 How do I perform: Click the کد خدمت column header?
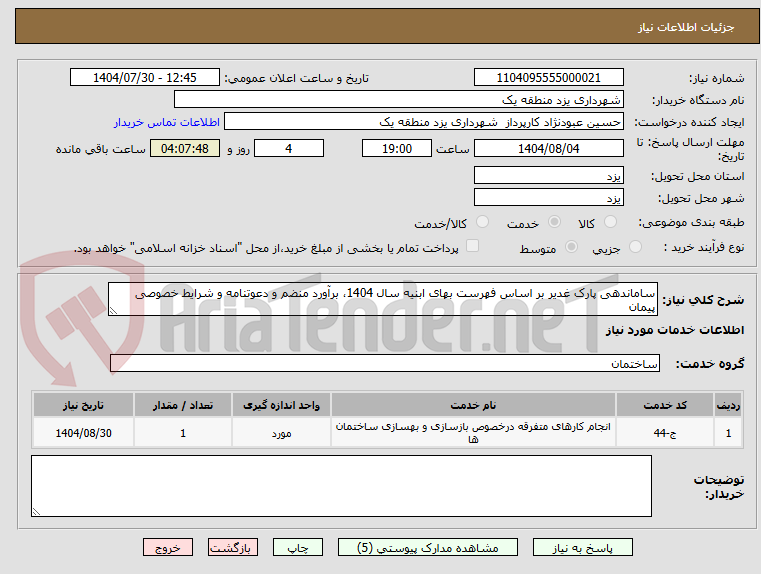tap(665, 405)
